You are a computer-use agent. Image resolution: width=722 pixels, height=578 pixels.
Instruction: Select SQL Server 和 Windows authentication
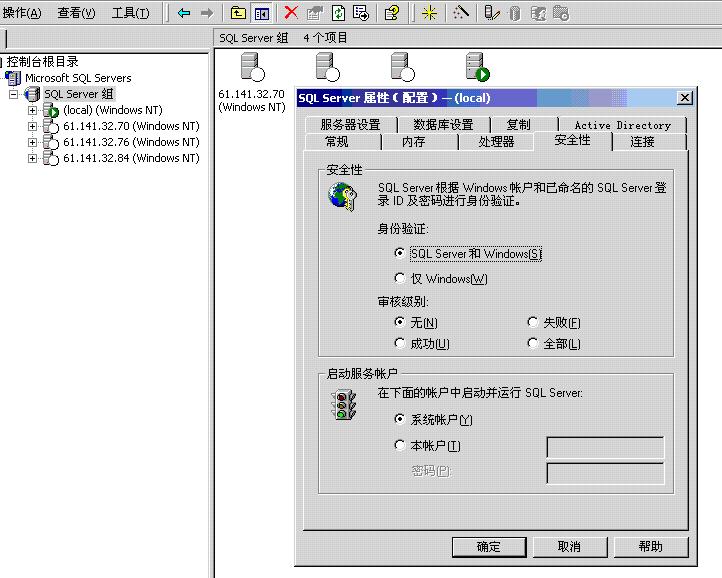tap(400, 253)
